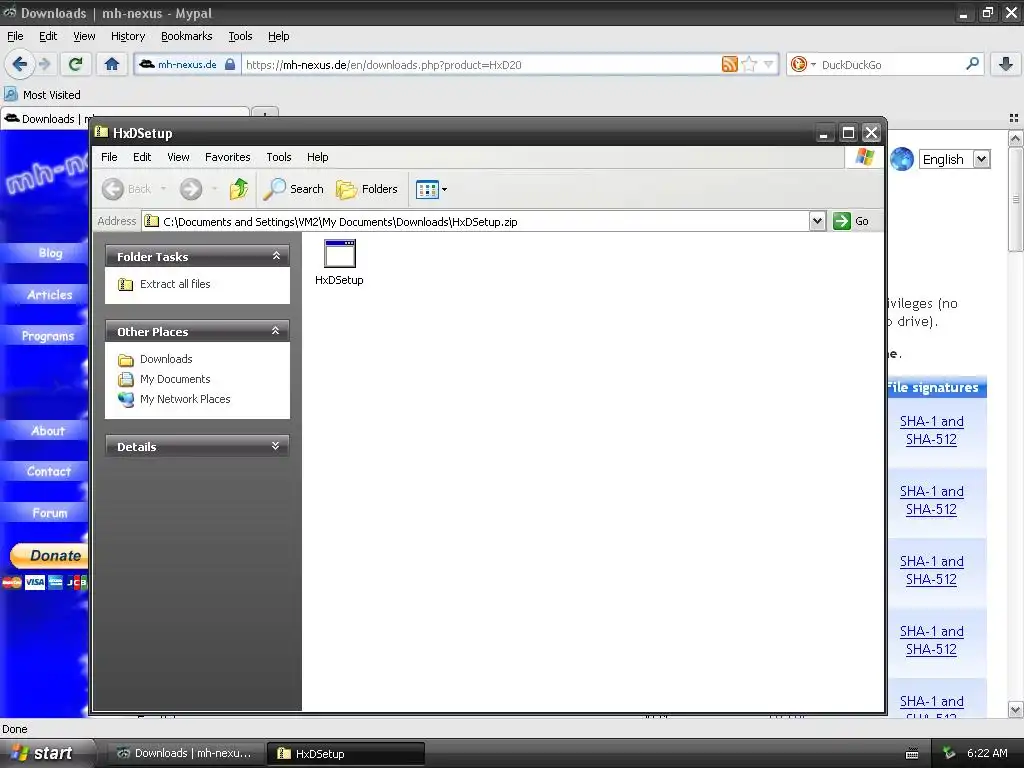Click the browser page scrollbar thumb
This screenshot has height=768, width=1024.
[x=1015, y=199]
